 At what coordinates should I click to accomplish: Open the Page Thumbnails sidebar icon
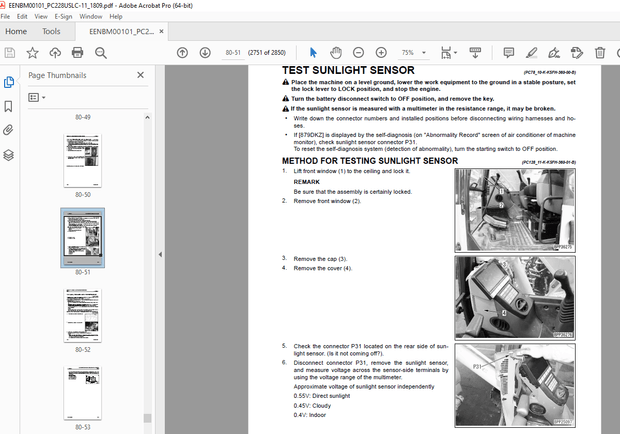[9, 82]
